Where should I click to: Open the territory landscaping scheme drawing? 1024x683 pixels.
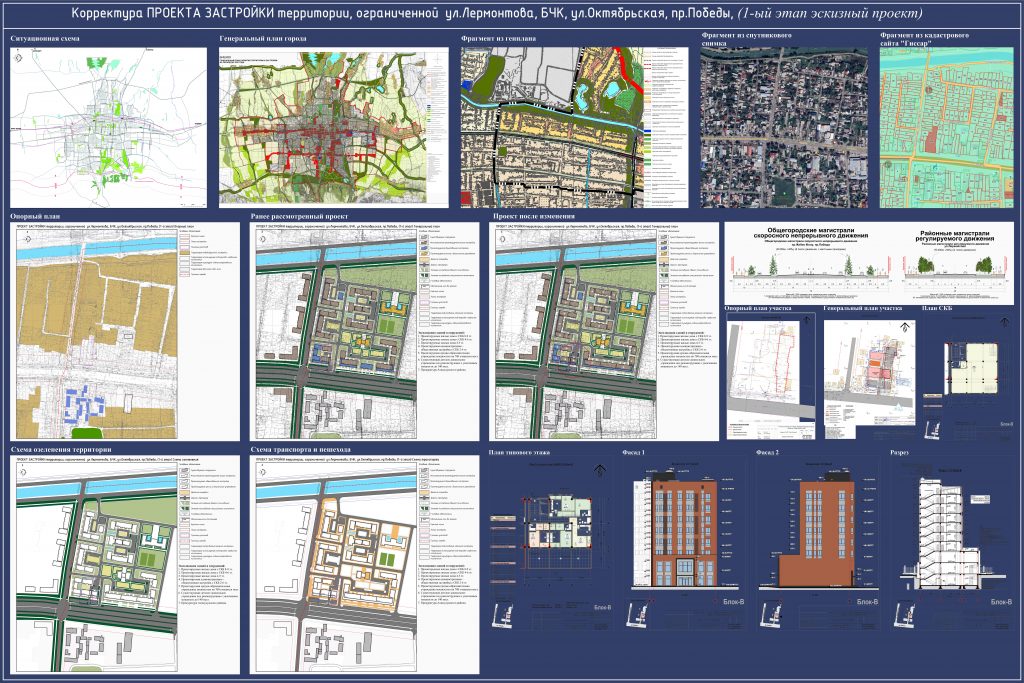(x=125, y=565)
